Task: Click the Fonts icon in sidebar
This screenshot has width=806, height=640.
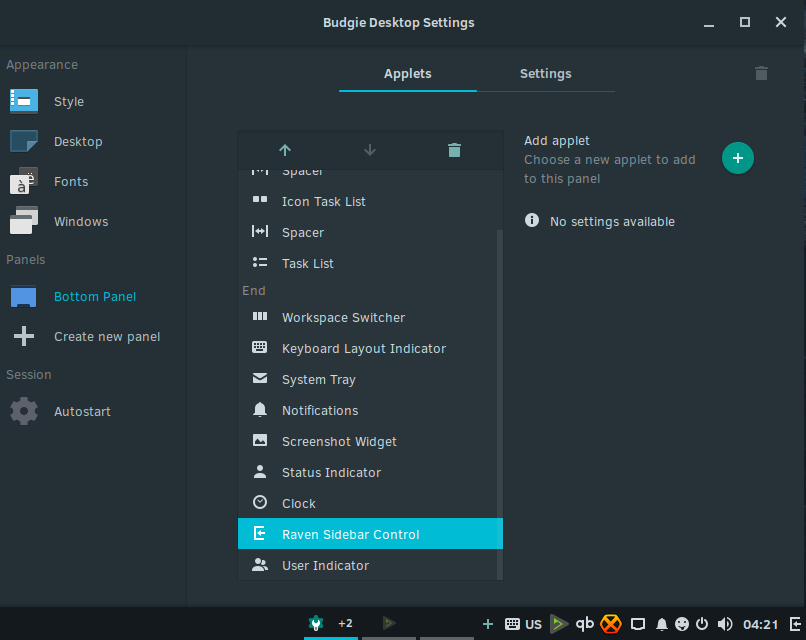Action: click(24, 181)
